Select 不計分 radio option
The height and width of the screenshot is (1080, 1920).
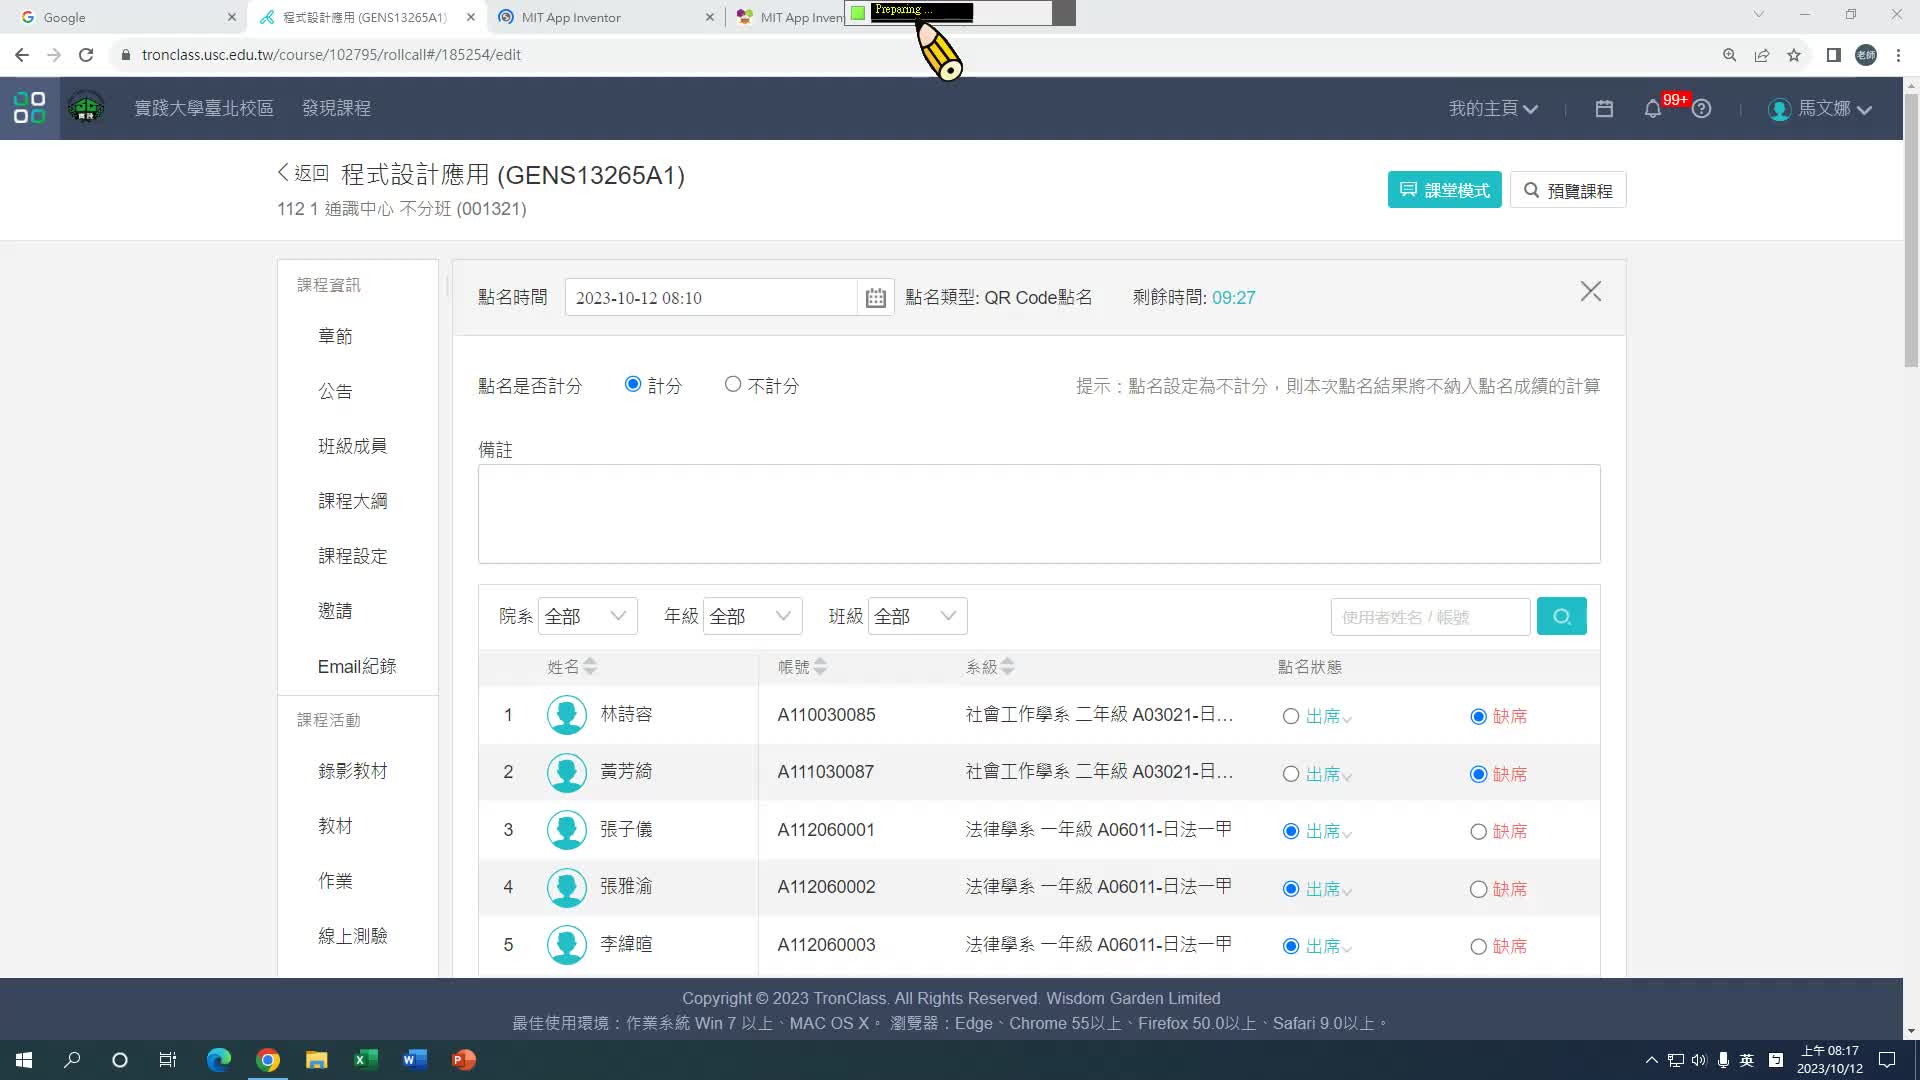733,384
